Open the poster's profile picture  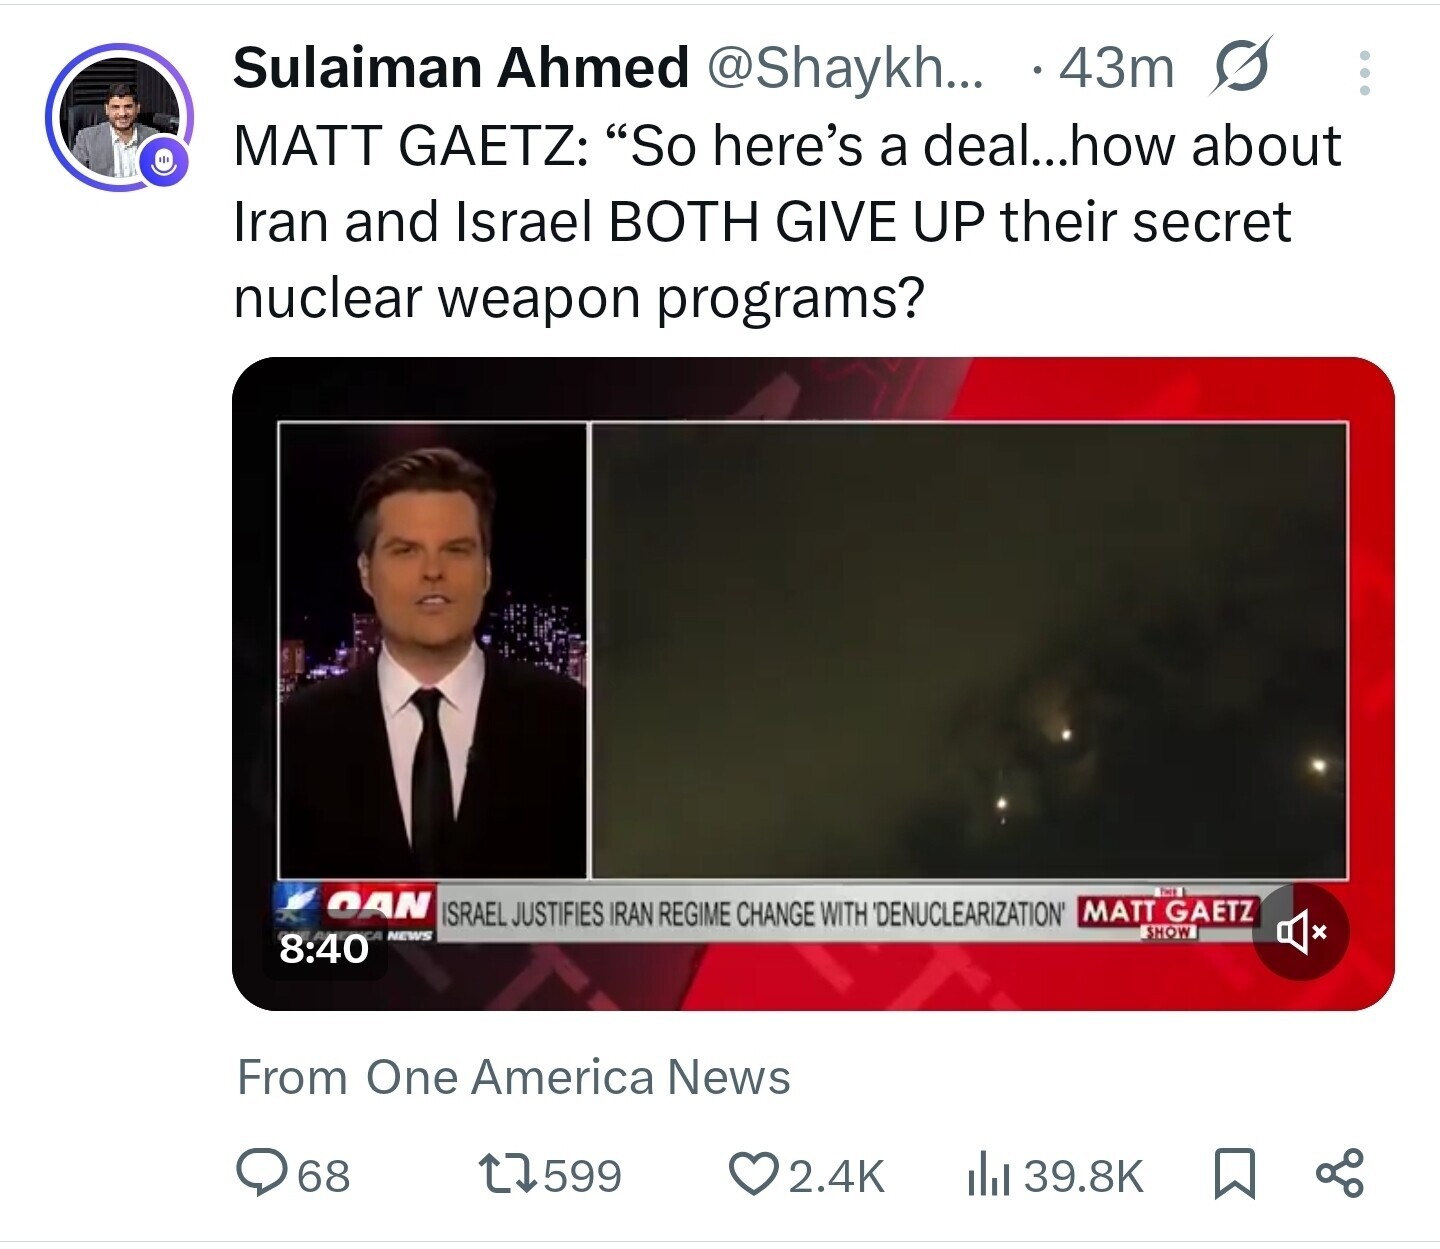pos(118,117)
